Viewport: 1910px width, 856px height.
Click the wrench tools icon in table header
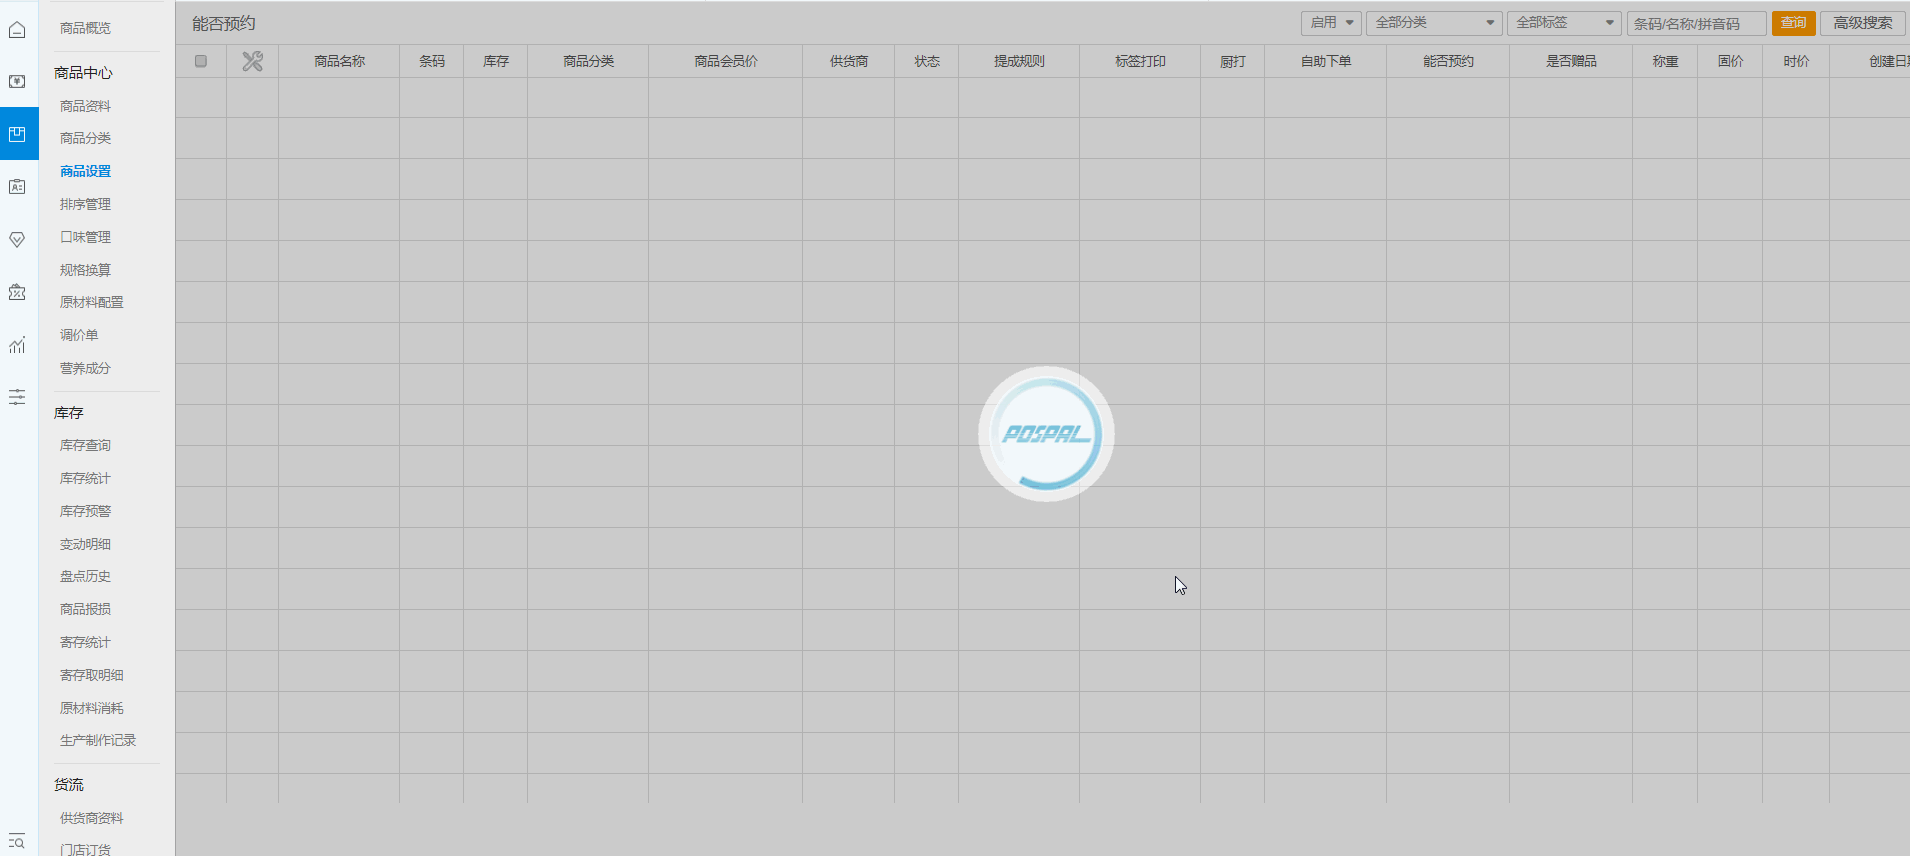[x=252, y=62]
